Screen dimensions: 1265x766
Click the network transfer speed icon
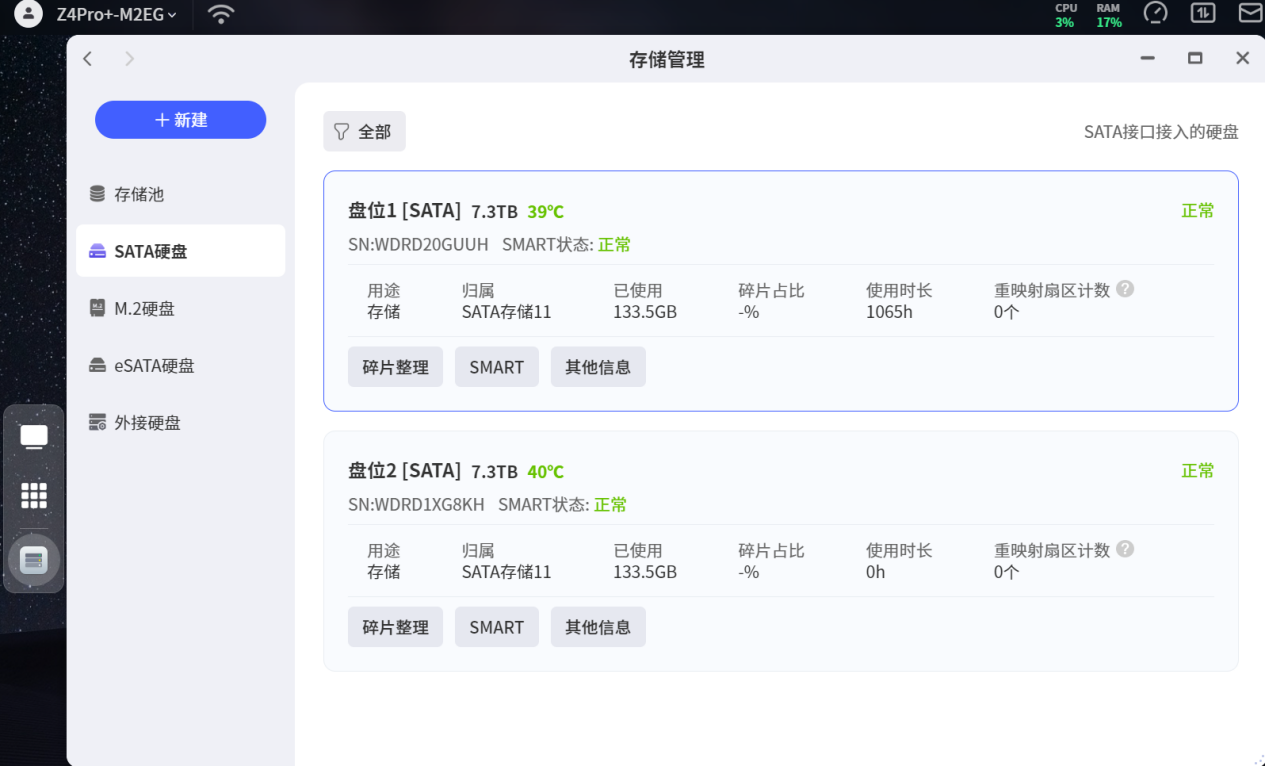(x=1202, y=13)
